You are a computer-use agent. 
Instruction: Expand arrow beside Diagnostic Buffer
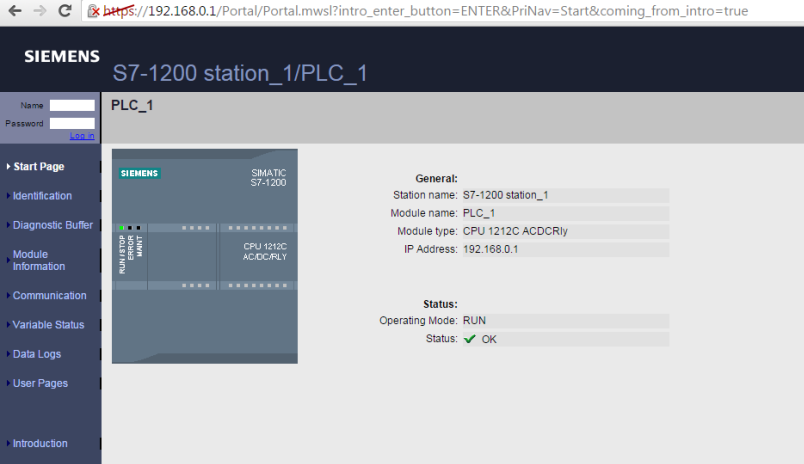point(8,225)
